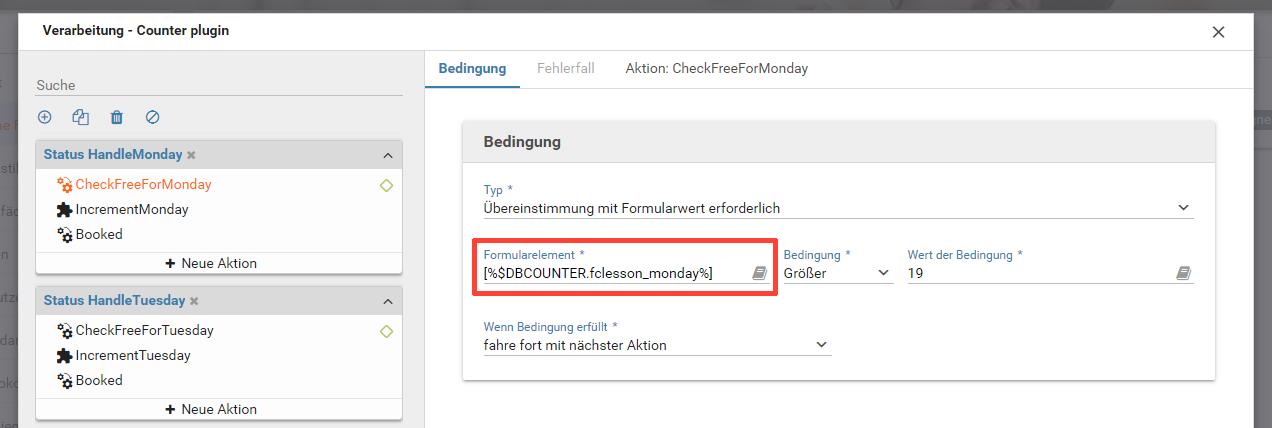Switch to the 'Aktion: CheckFreeForMonday' tab
The image size is (1272, 428).
click(716, 69)
